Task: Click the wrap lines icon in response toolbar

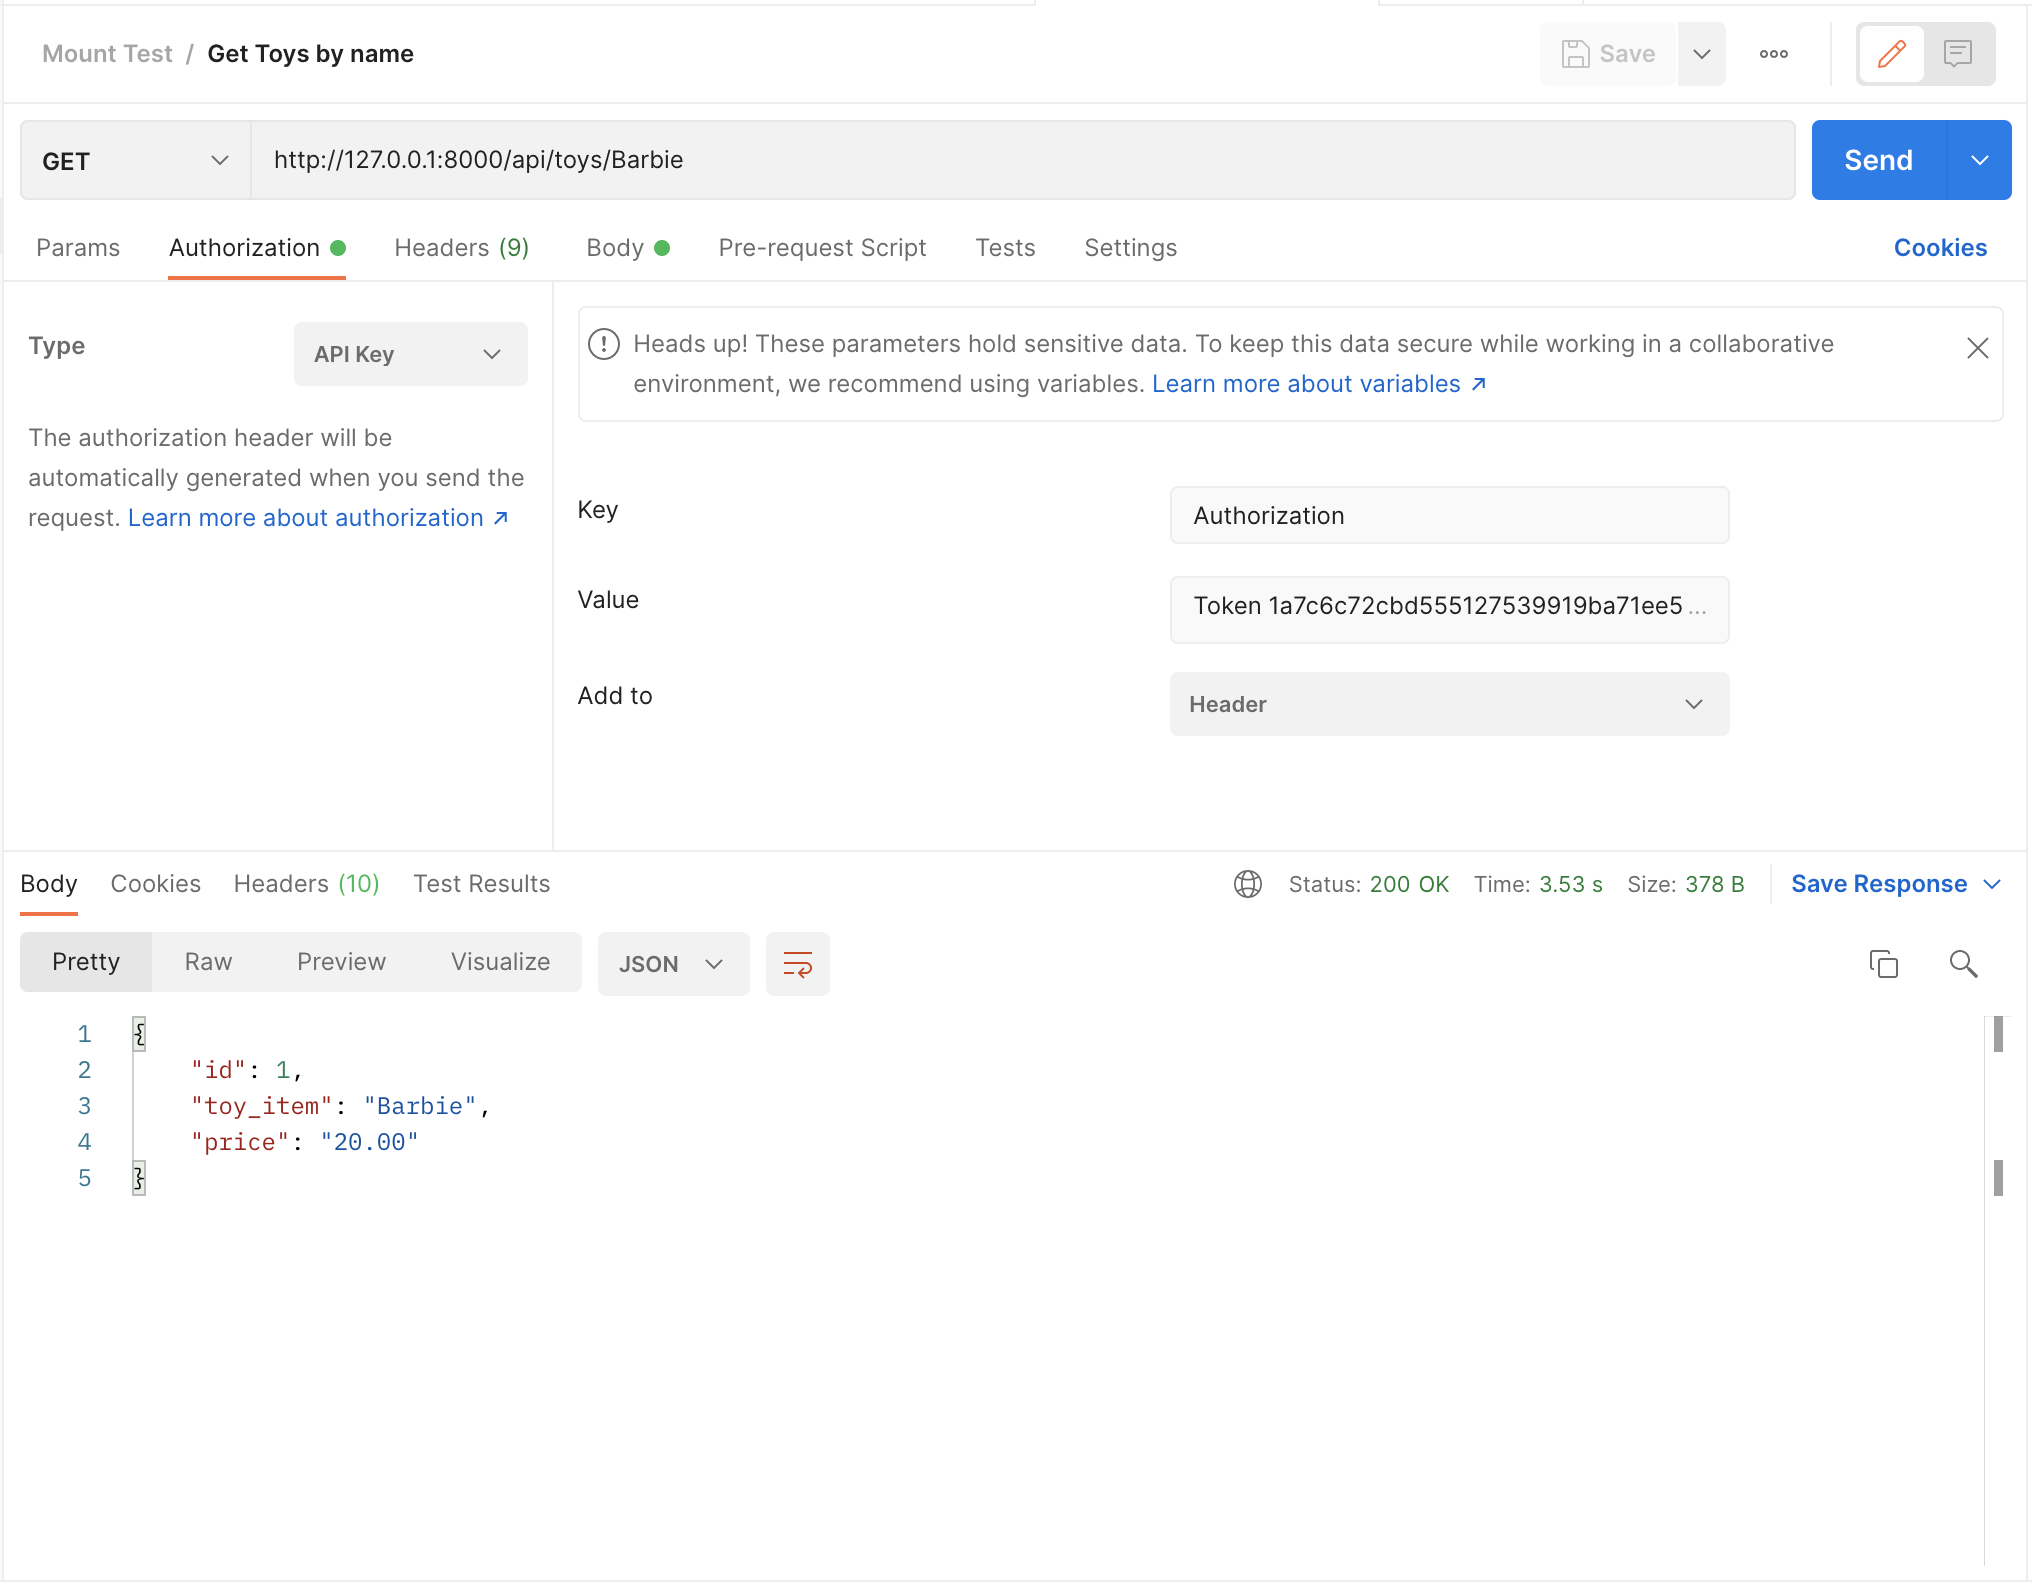Action: coord(797,964)
